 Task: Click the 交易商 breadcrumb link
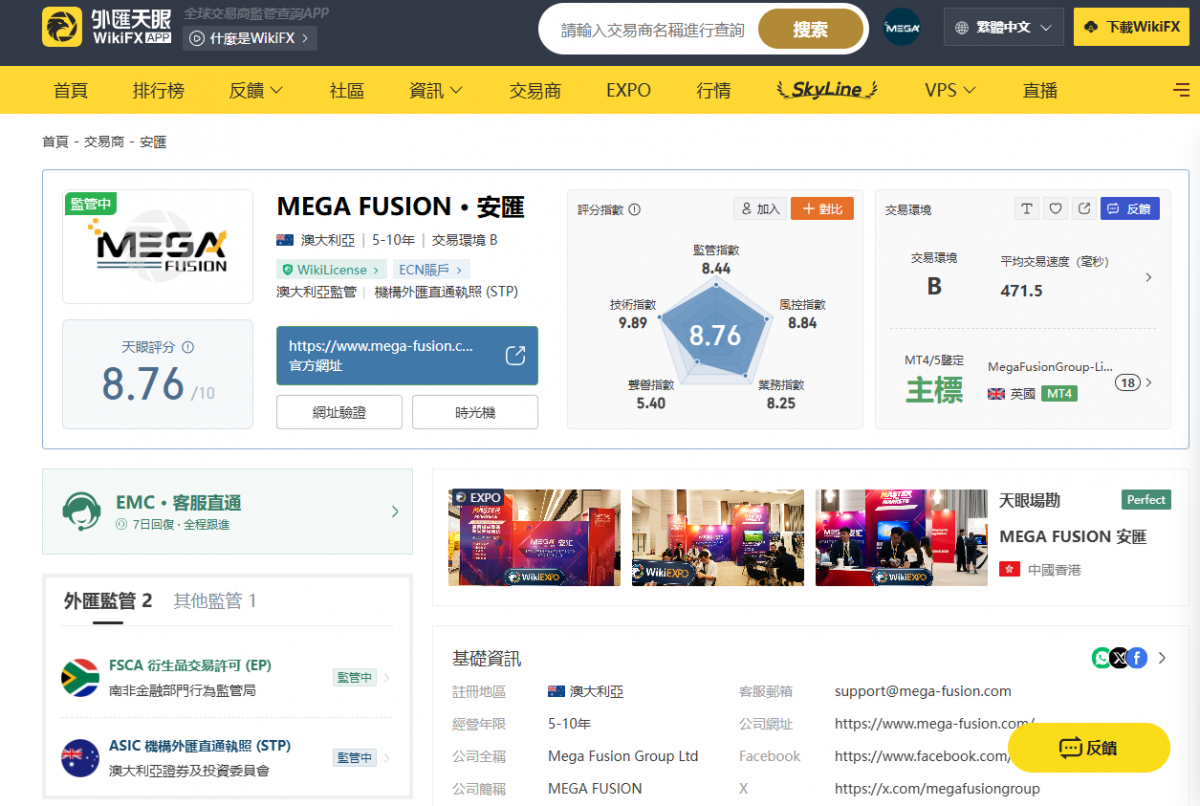coord(104,142)
